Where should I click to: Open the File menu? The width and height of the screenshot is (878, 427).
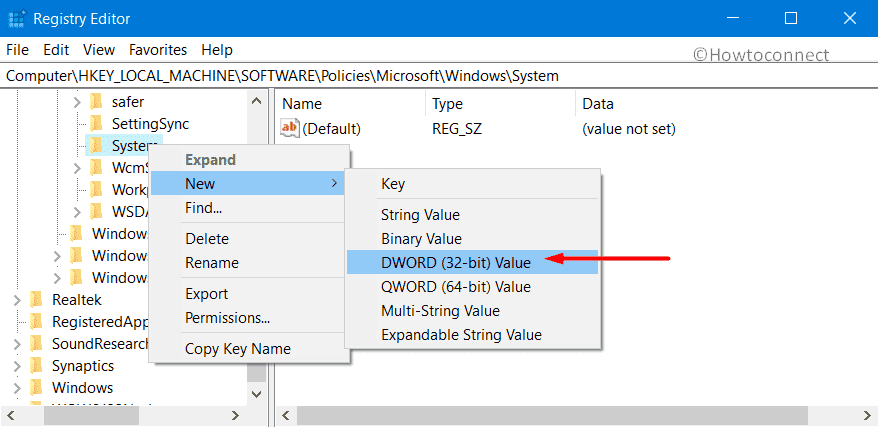(x=17, y=50)
